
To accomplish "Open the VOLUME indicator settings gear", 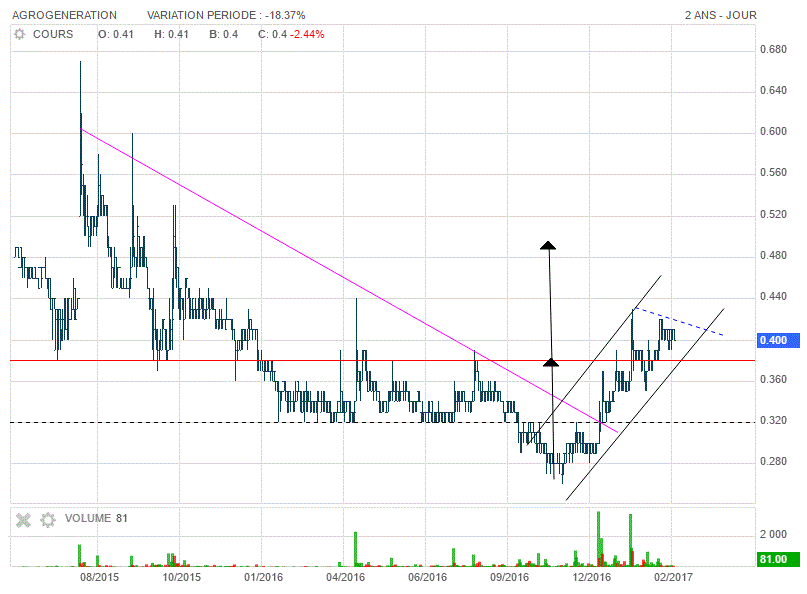I will (48, 520).
